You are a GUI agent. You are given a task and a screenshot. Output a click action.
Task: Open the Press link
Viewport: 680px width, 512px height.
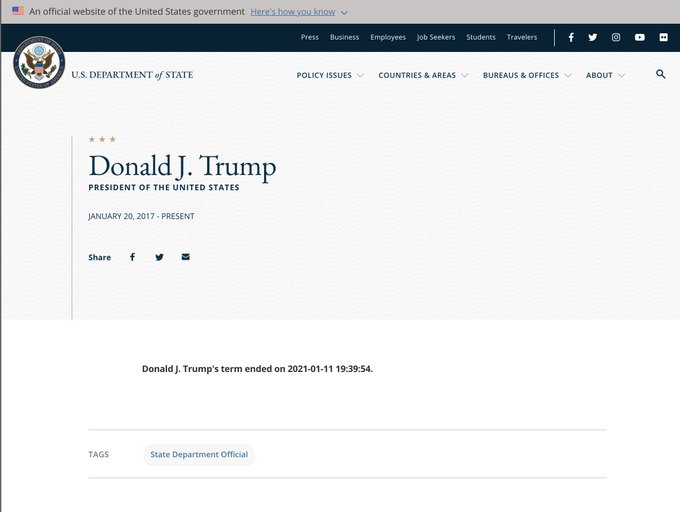click(310, 37)
